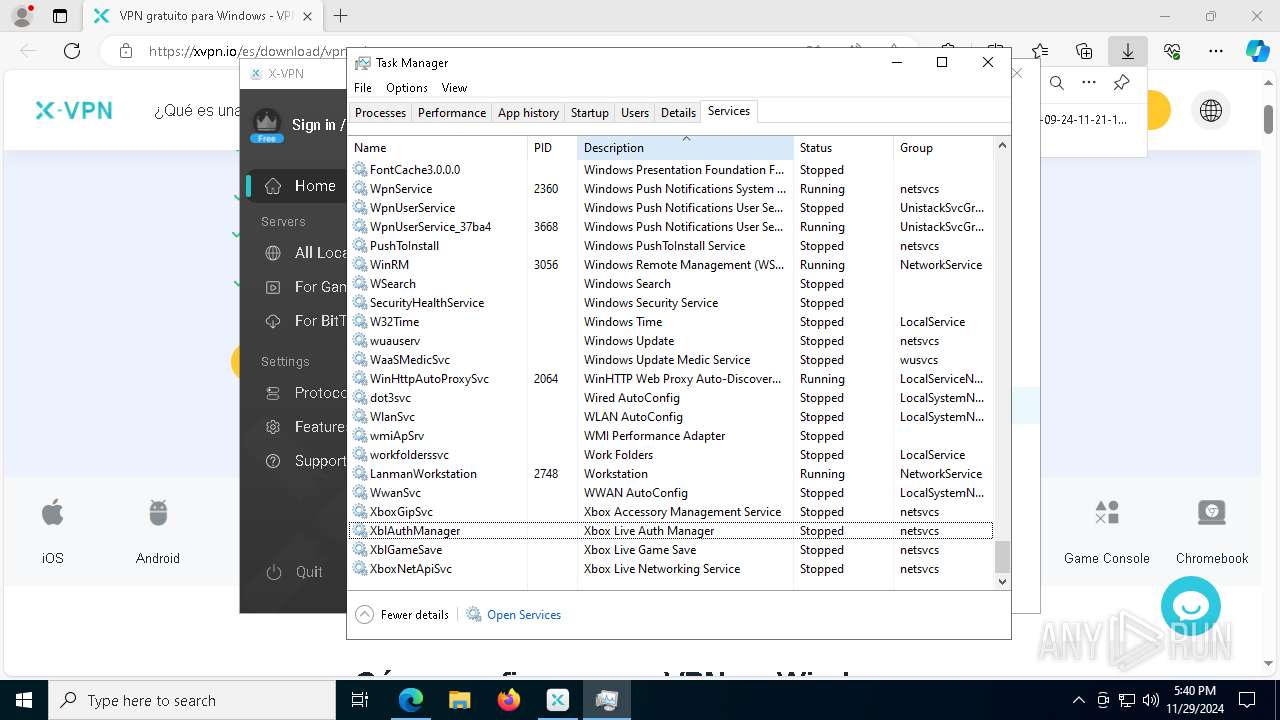Select the WpnUserService gear icon

tap(360, 208)
